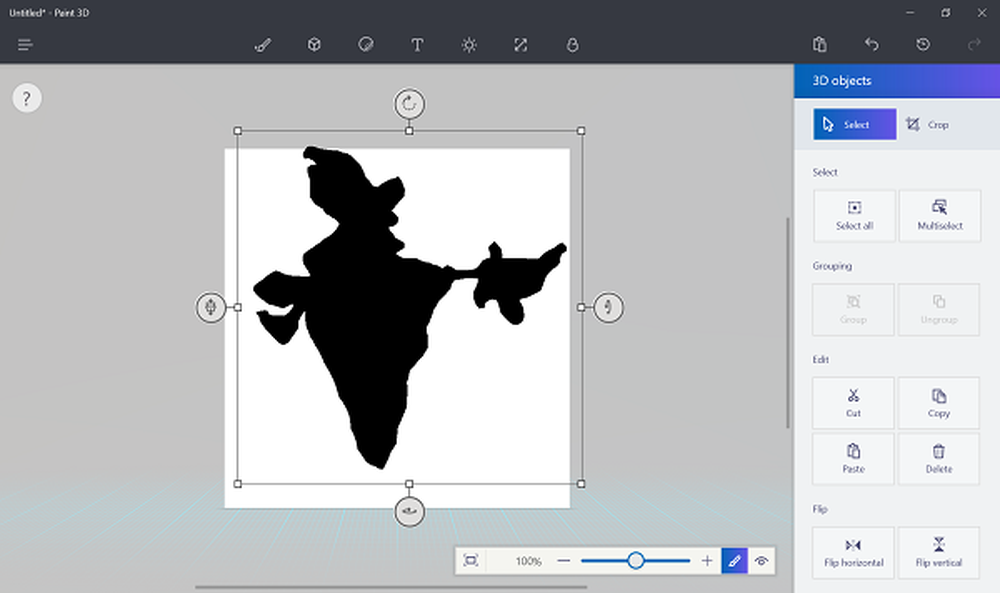Zoom in with the plus button

pos(707,560)
